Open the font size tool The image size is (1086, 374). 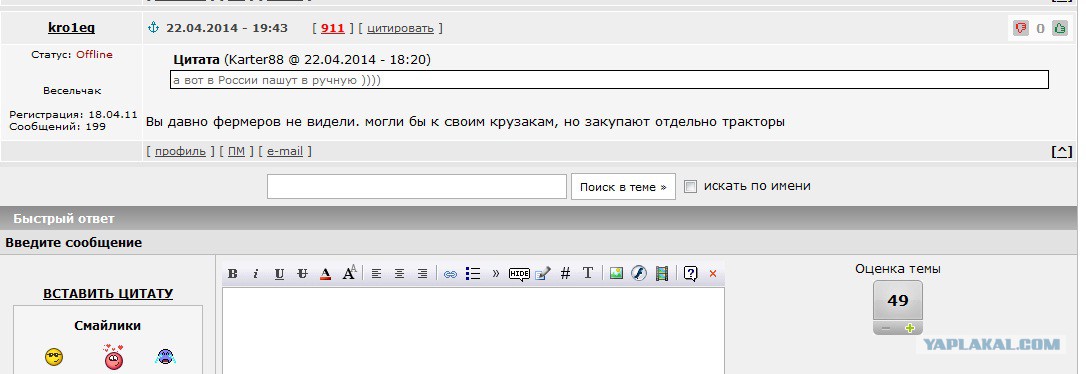pos(349,273)
